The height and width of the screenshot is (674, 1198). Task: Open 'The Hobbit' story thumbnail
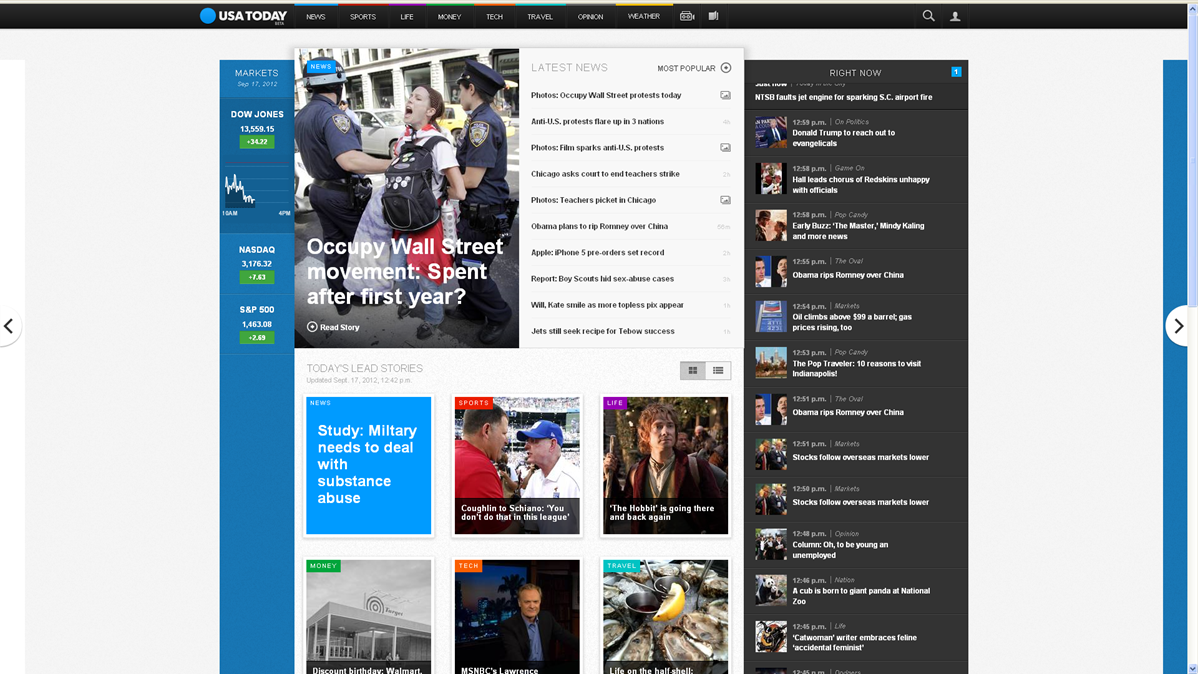point(665,465)
